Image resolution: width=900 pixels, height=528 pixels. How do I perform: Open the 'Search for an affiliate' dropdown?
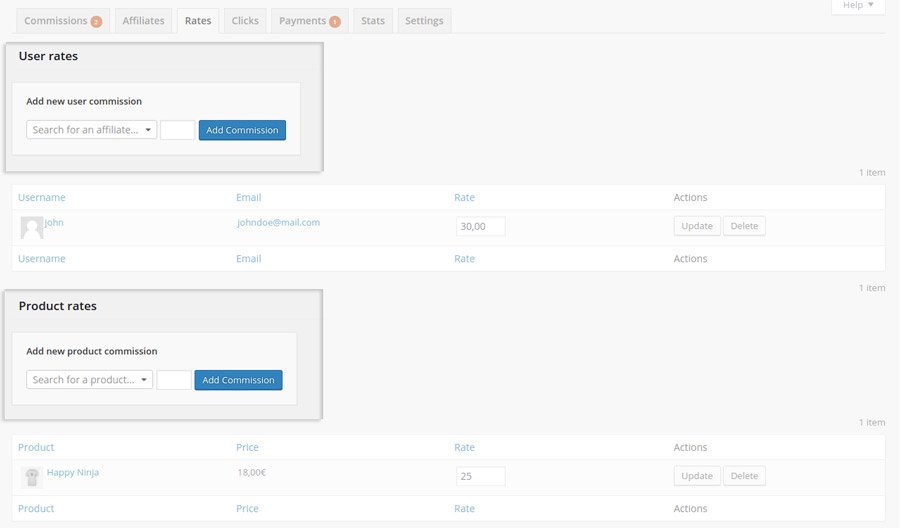pos(92,130)
